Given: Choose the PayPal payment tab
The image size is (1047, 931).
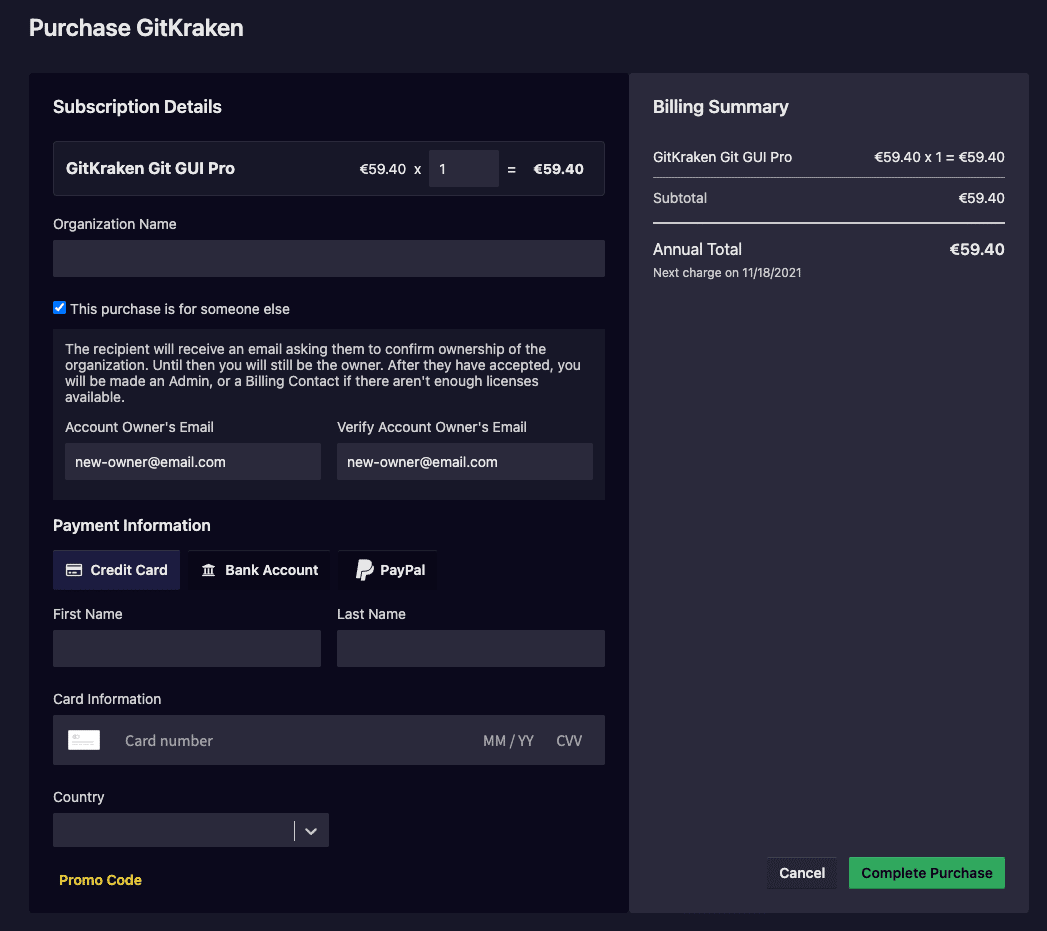Looking at the screenshot, I should pos(388,570).
